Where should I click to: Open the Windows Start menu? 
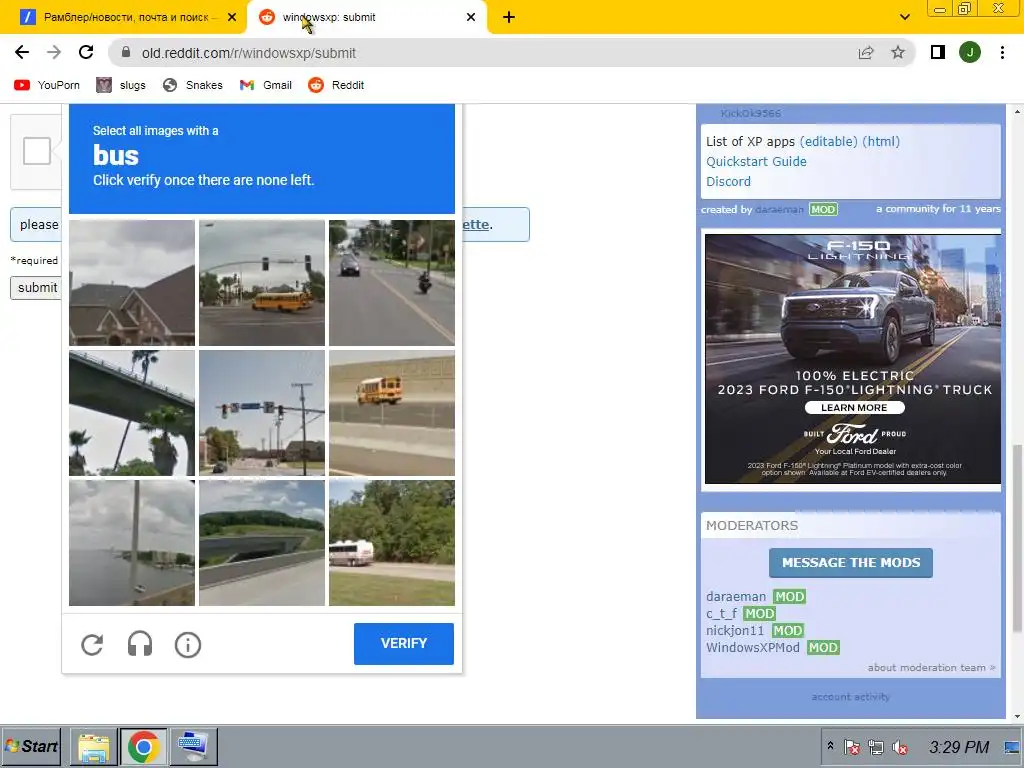(31, 746)
